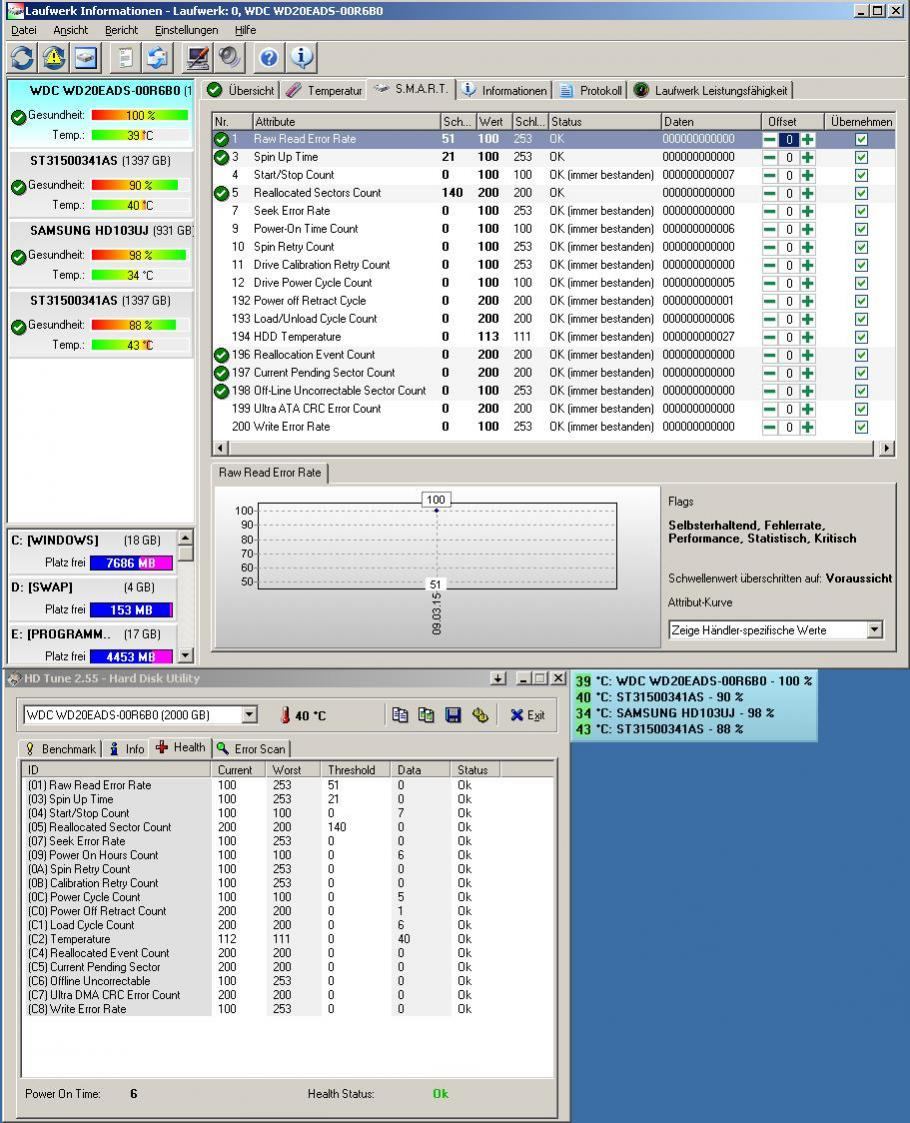The height and width of the screenshot is (1123, 910).
Task: Click the partition list scroll up arrow
Action: [x=185, y=537]
